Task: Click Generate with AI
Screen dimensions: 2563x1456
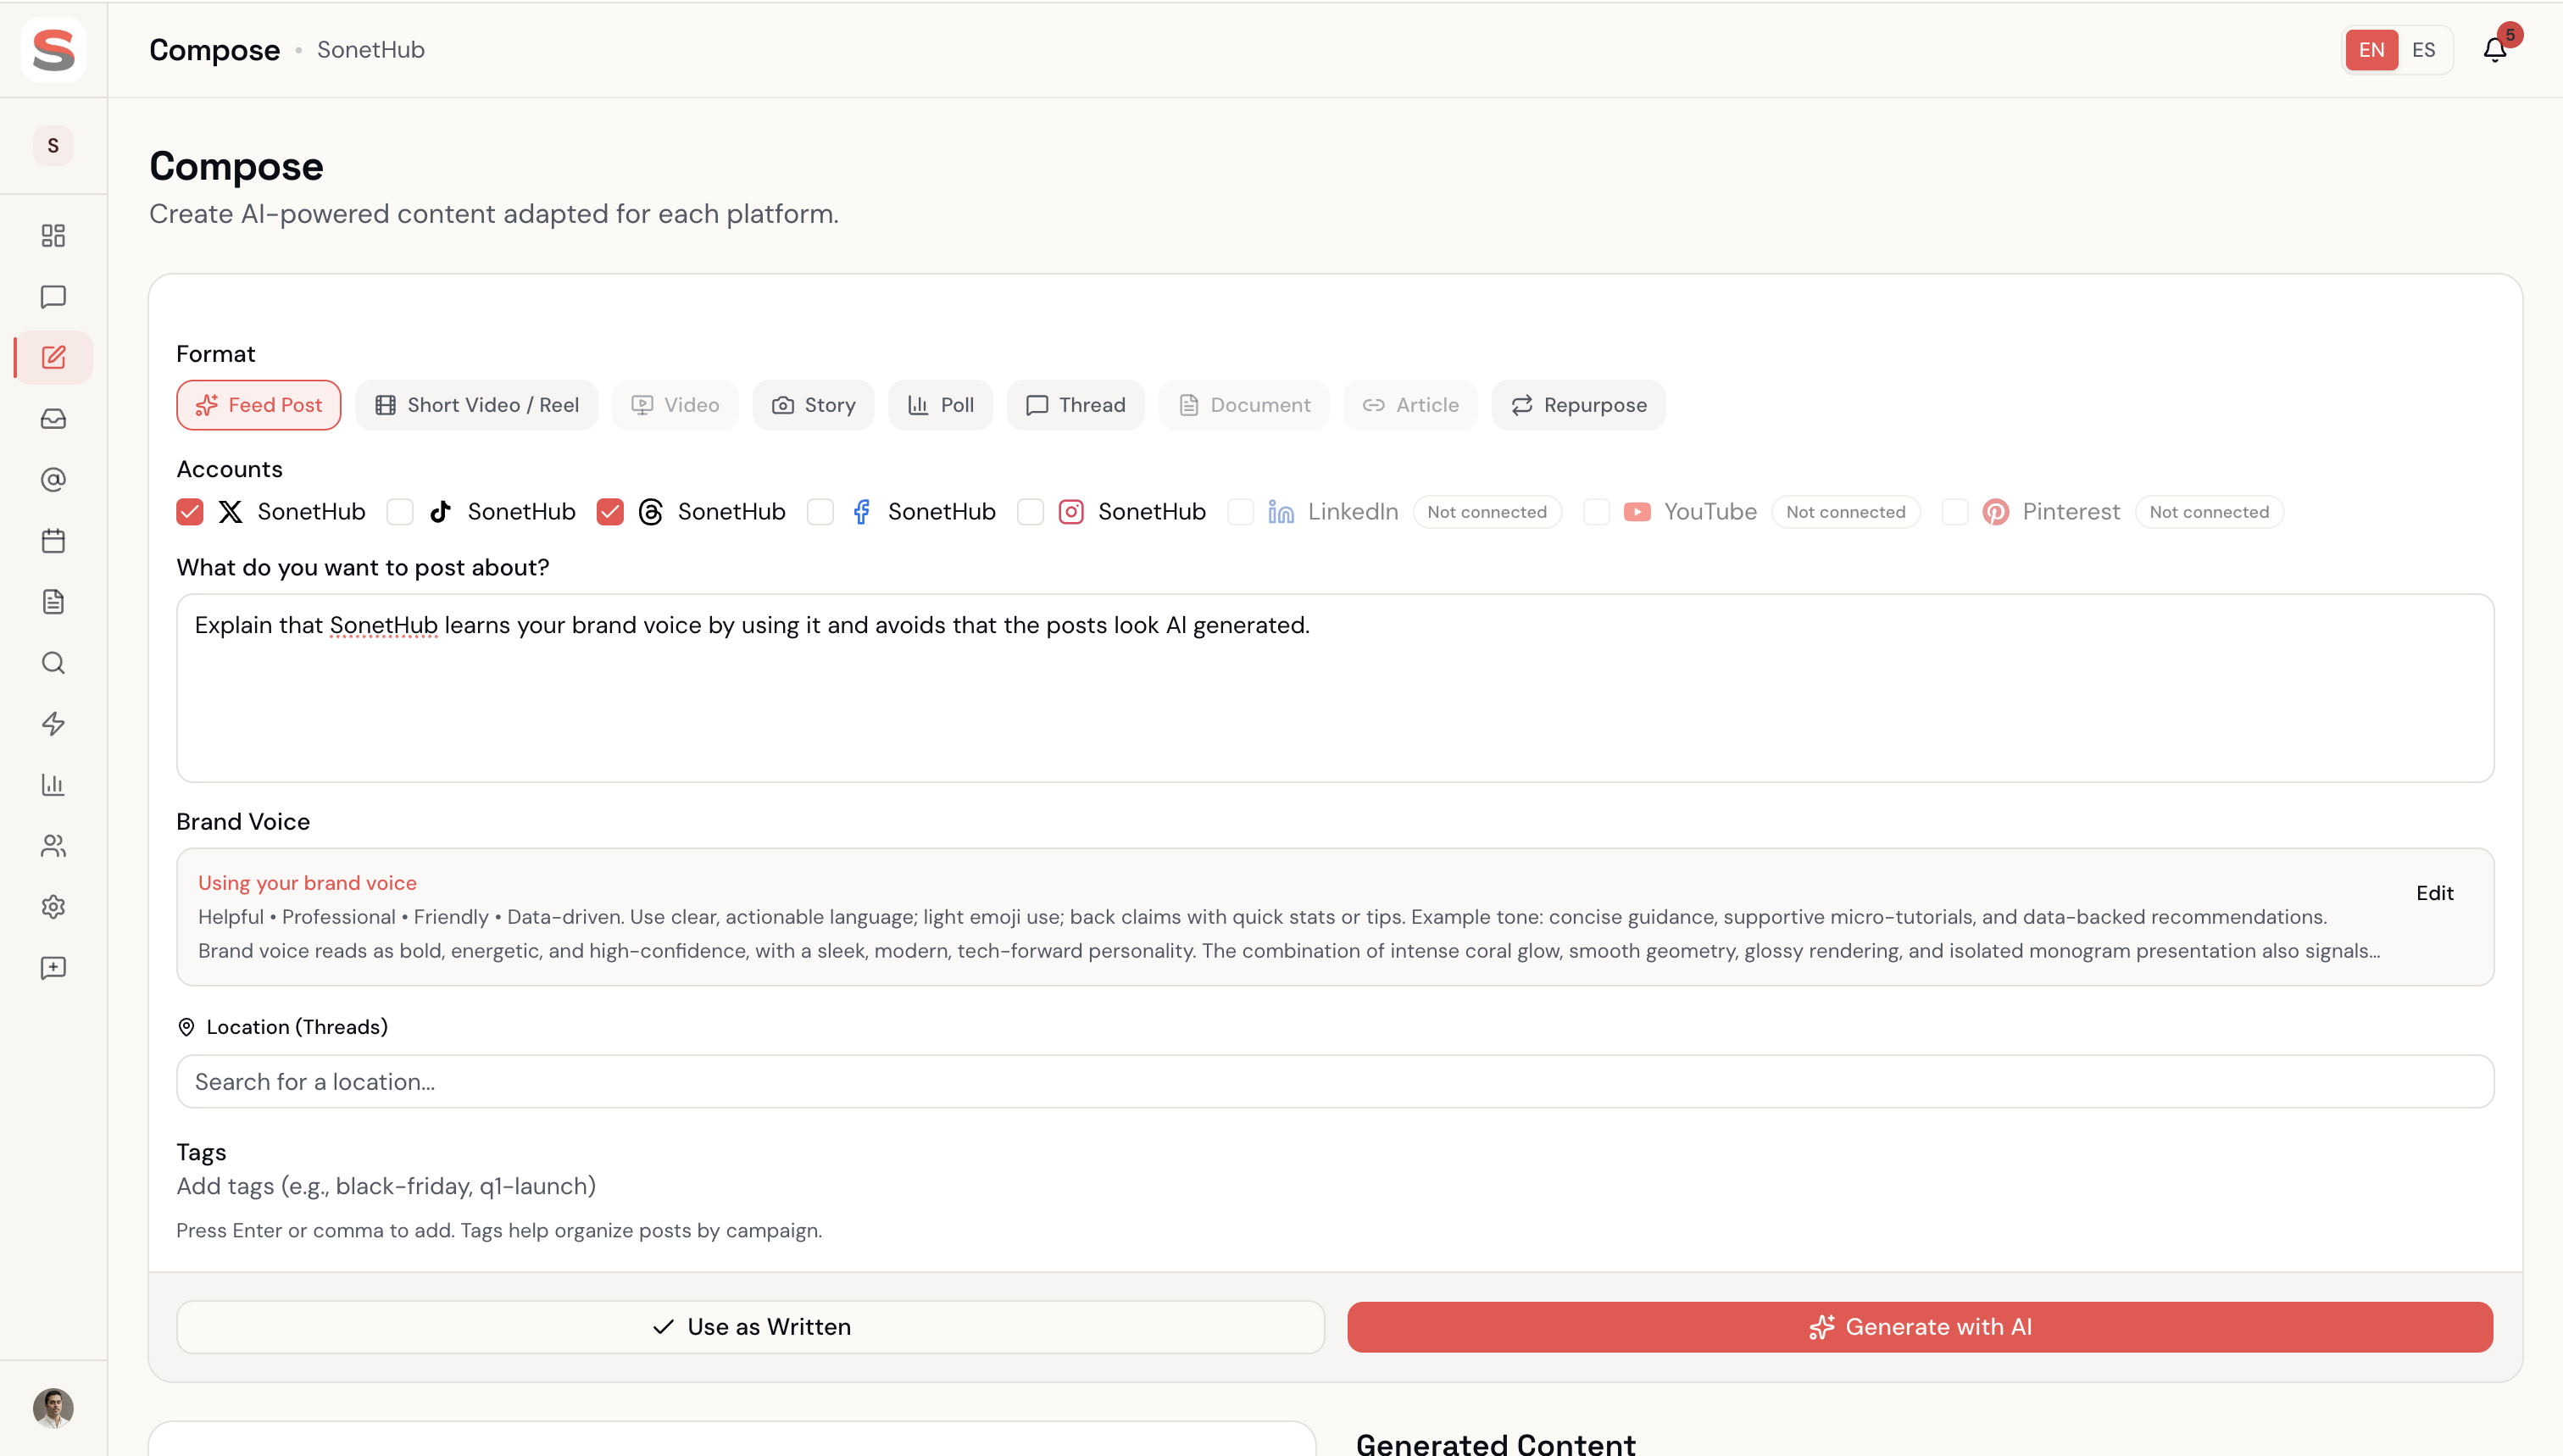Action: tap(1918, 1327)
